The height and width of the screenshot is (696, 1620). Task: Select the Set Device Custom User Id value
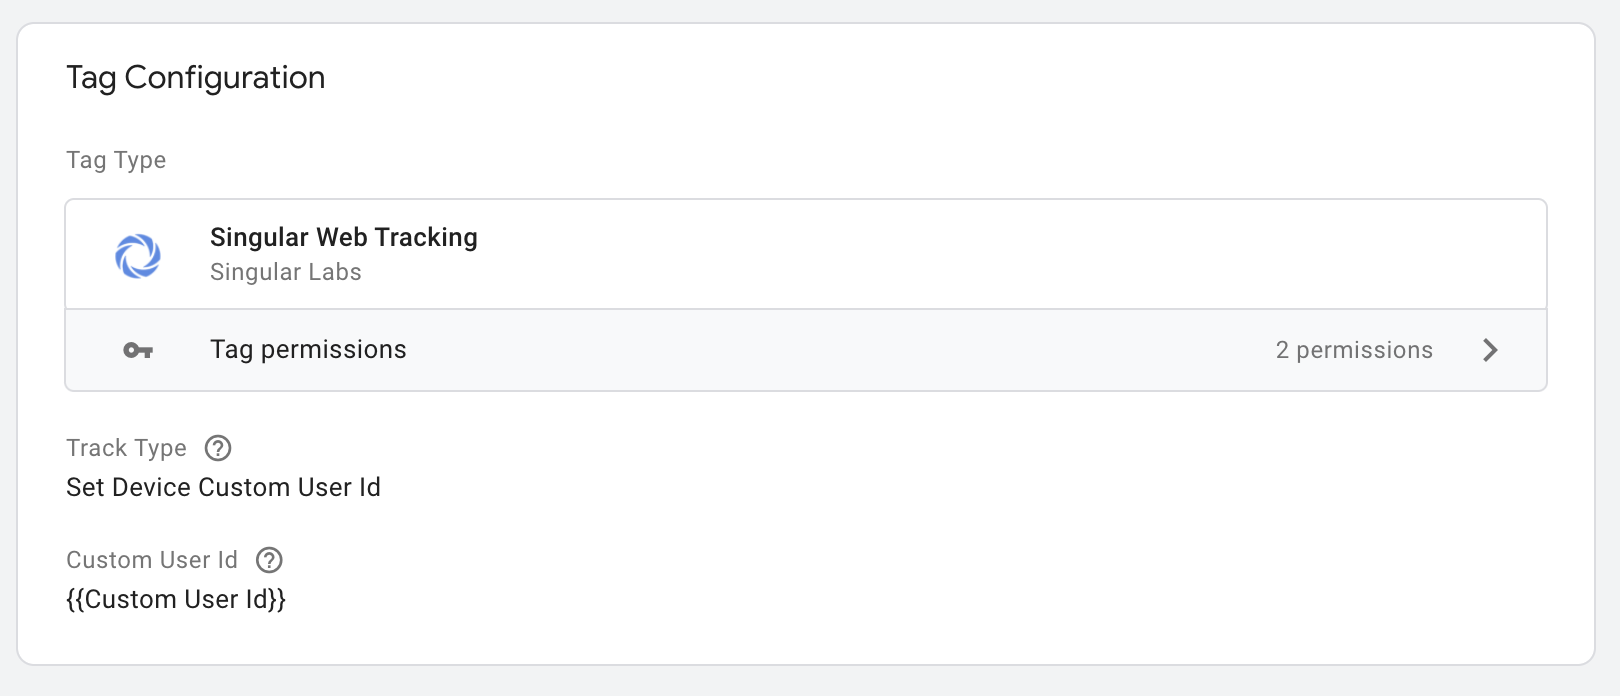223,487
